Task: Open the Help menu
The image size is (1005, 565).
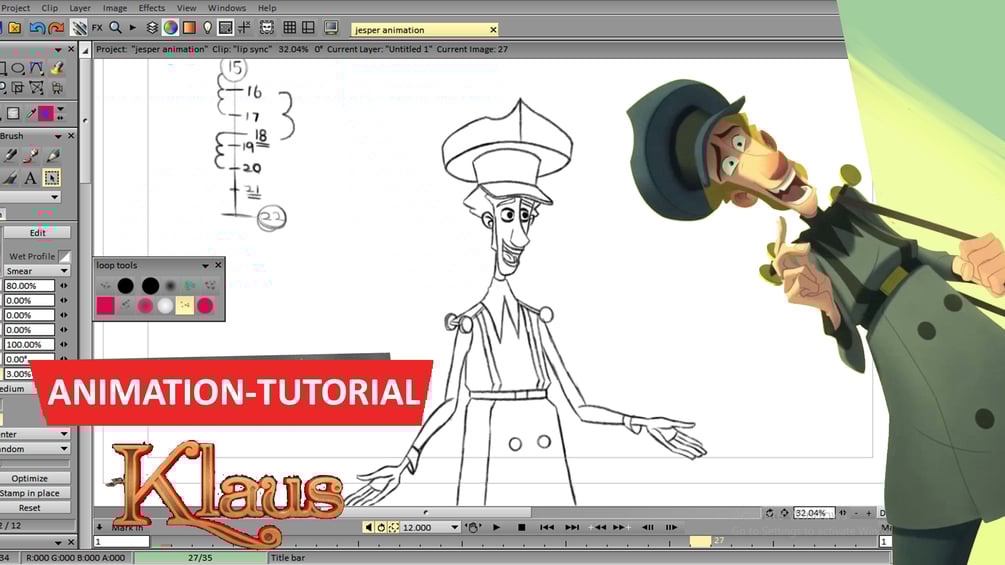Action: coord(267,8)
